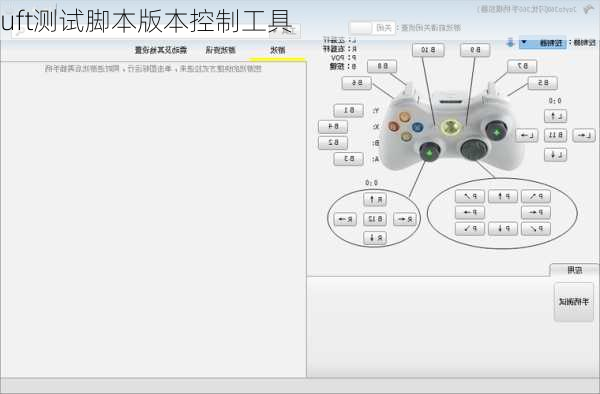Viewport: 600px width, 394px height.
Task: Click the POV legend line
Action: click(344, 58)
